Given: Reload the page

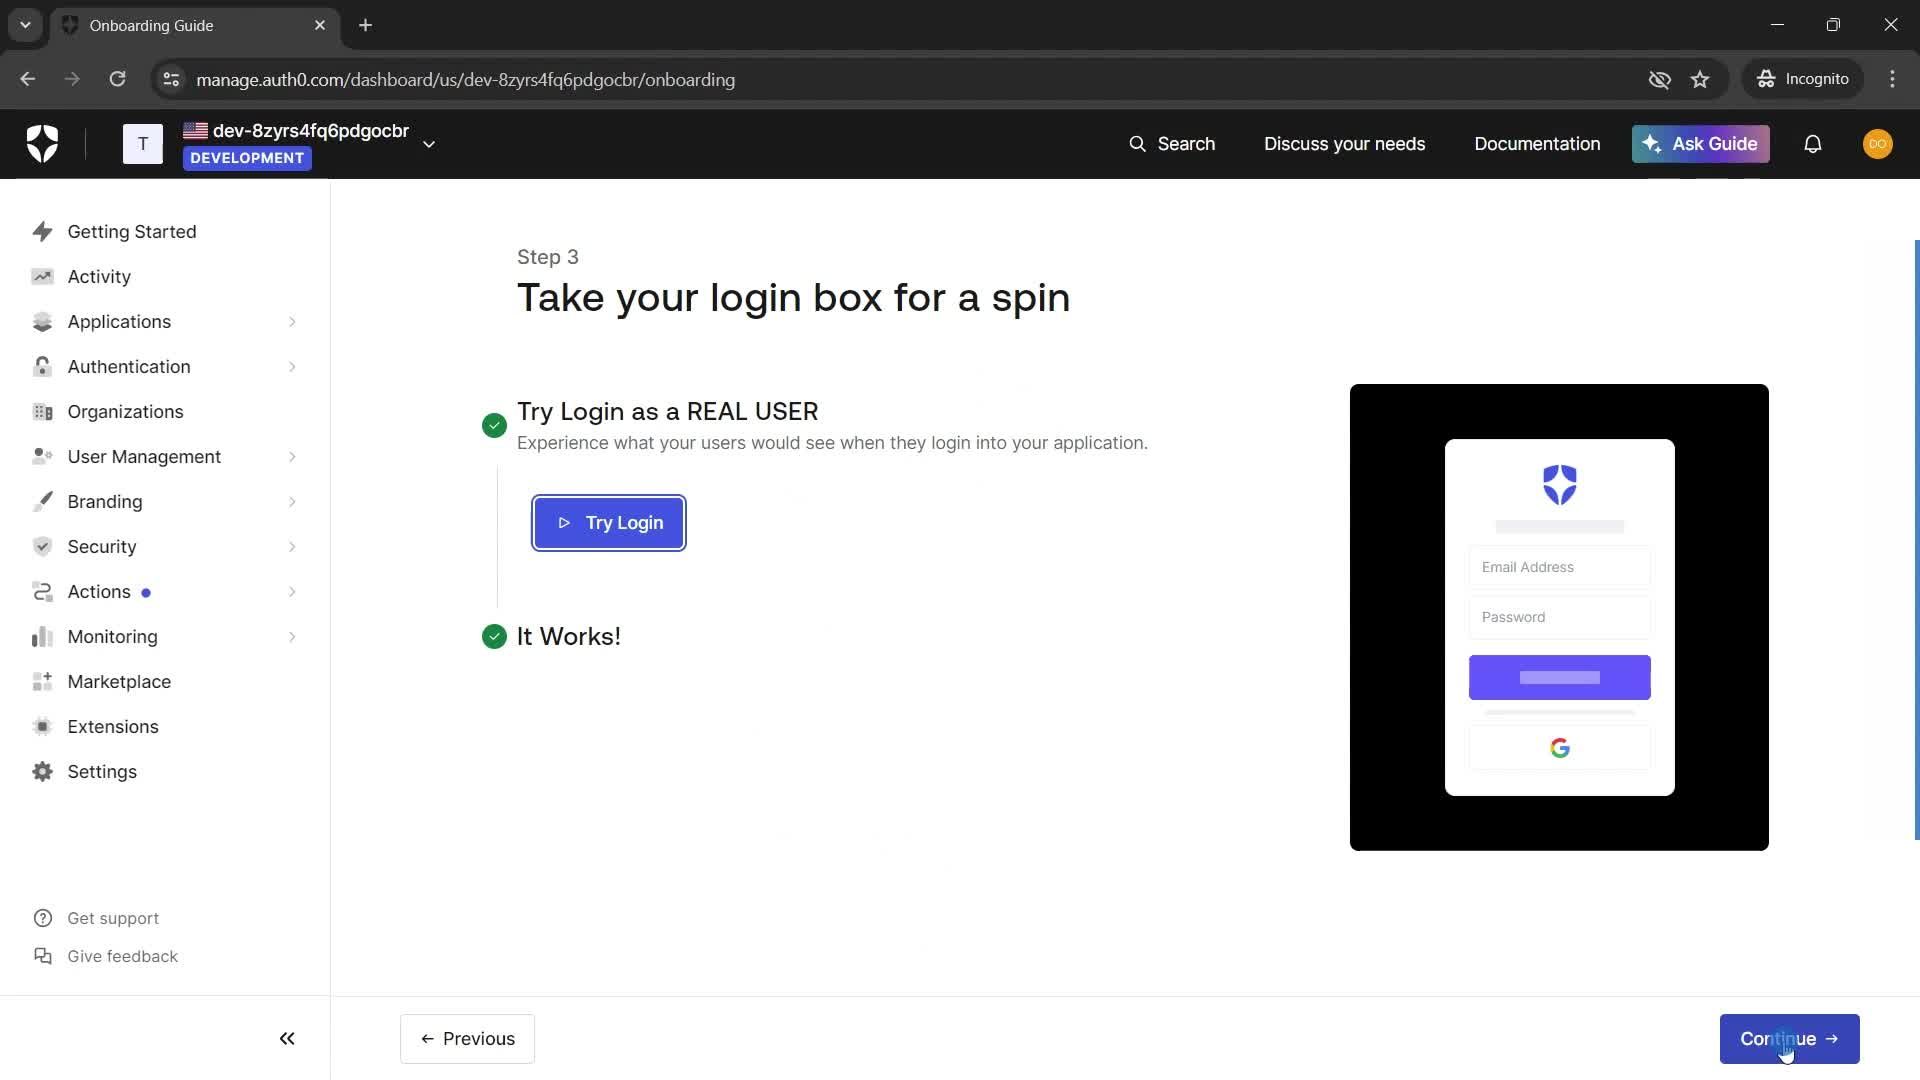Looking at the screenshot, I should 117,79.
